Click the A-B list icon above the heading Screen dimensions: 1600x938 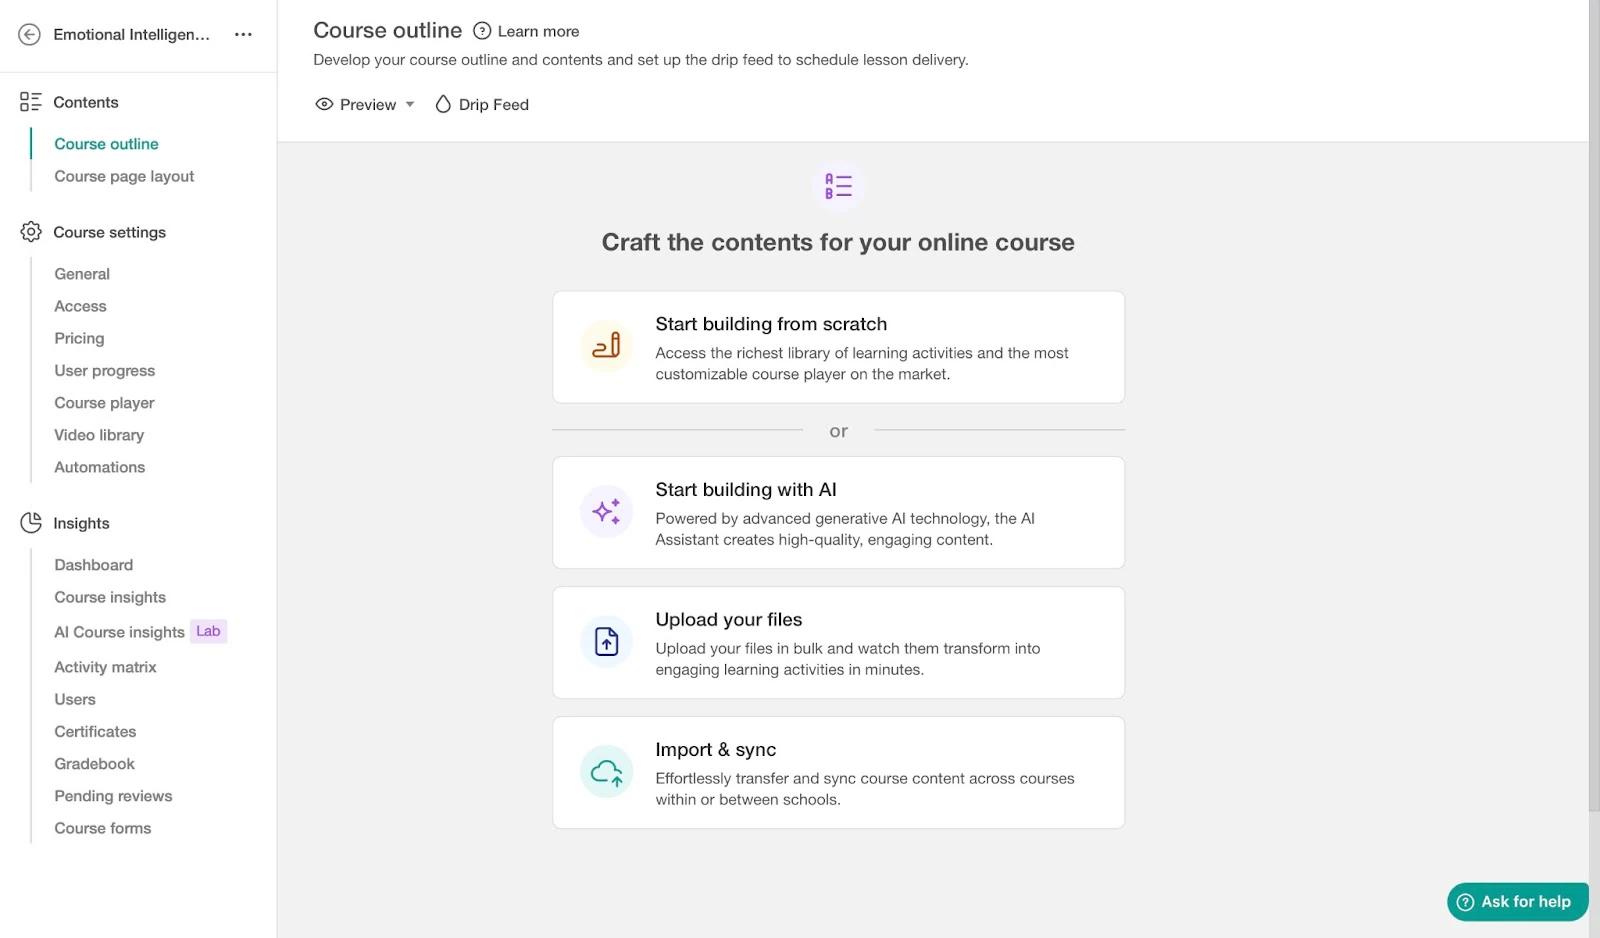tap(838, 186)
